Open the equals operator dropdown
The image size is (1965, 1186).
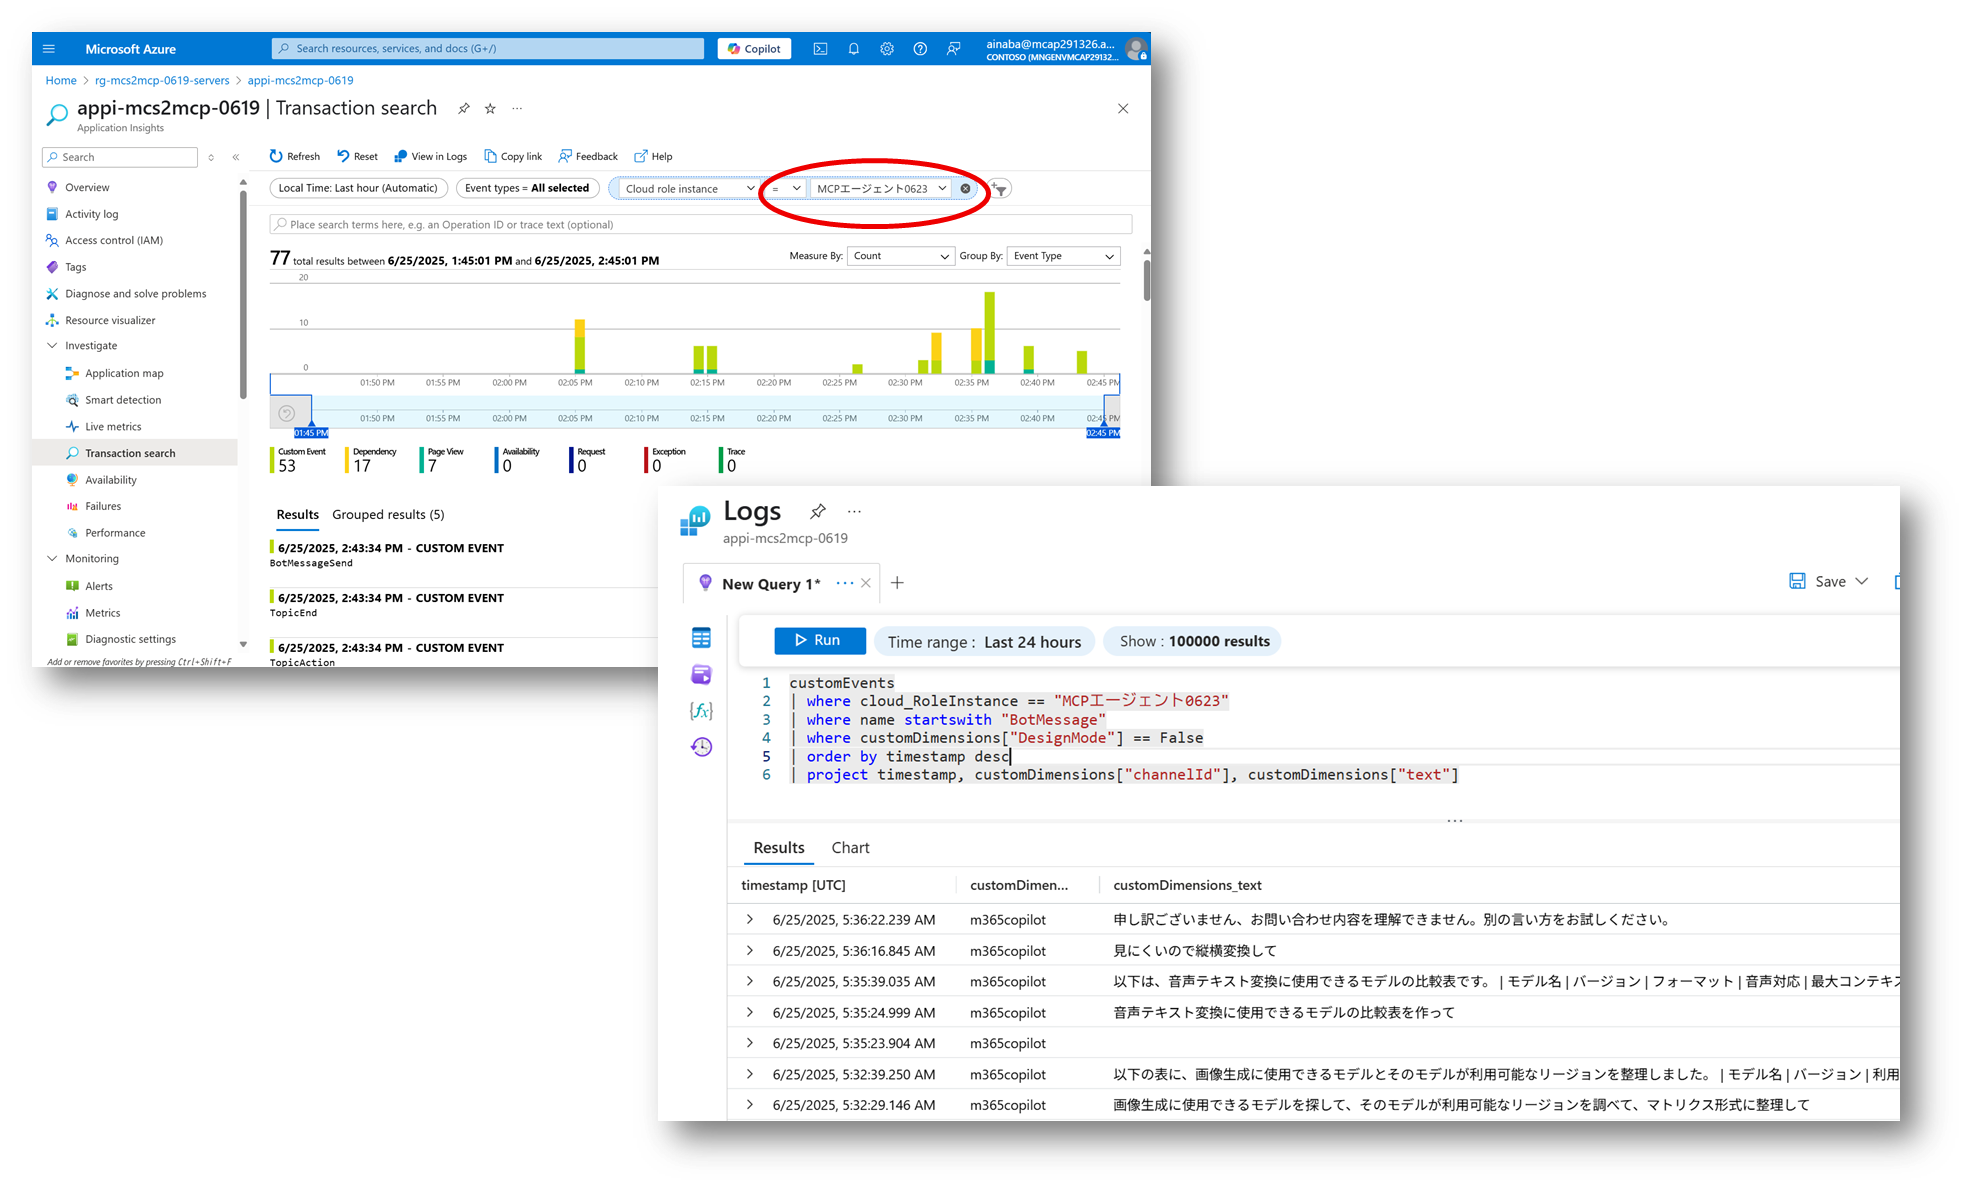pyautogui.click(x=786, y=188)
